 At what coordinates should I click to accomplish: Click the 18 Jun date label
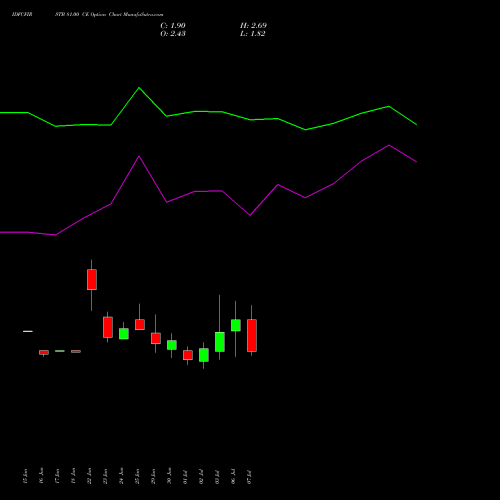(x=73, y=476)
